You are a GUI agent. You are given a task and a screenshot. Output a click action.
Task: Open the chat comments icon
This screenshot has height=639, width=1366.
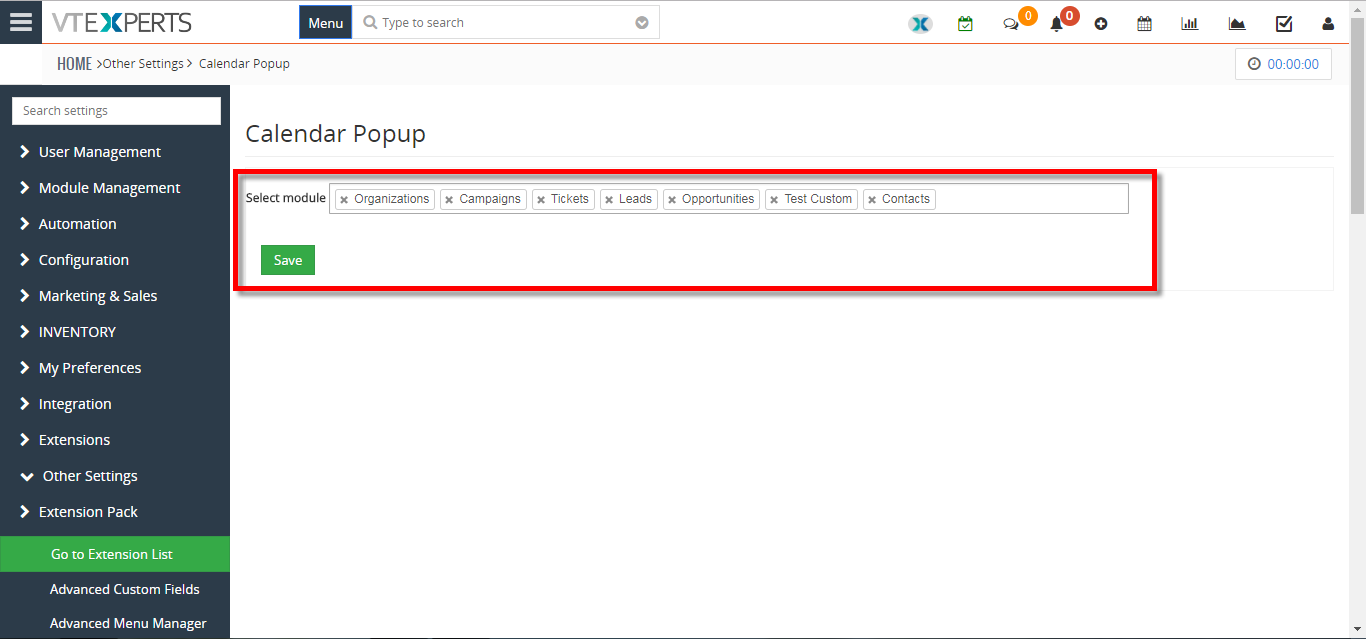(x=1011, y=24)
